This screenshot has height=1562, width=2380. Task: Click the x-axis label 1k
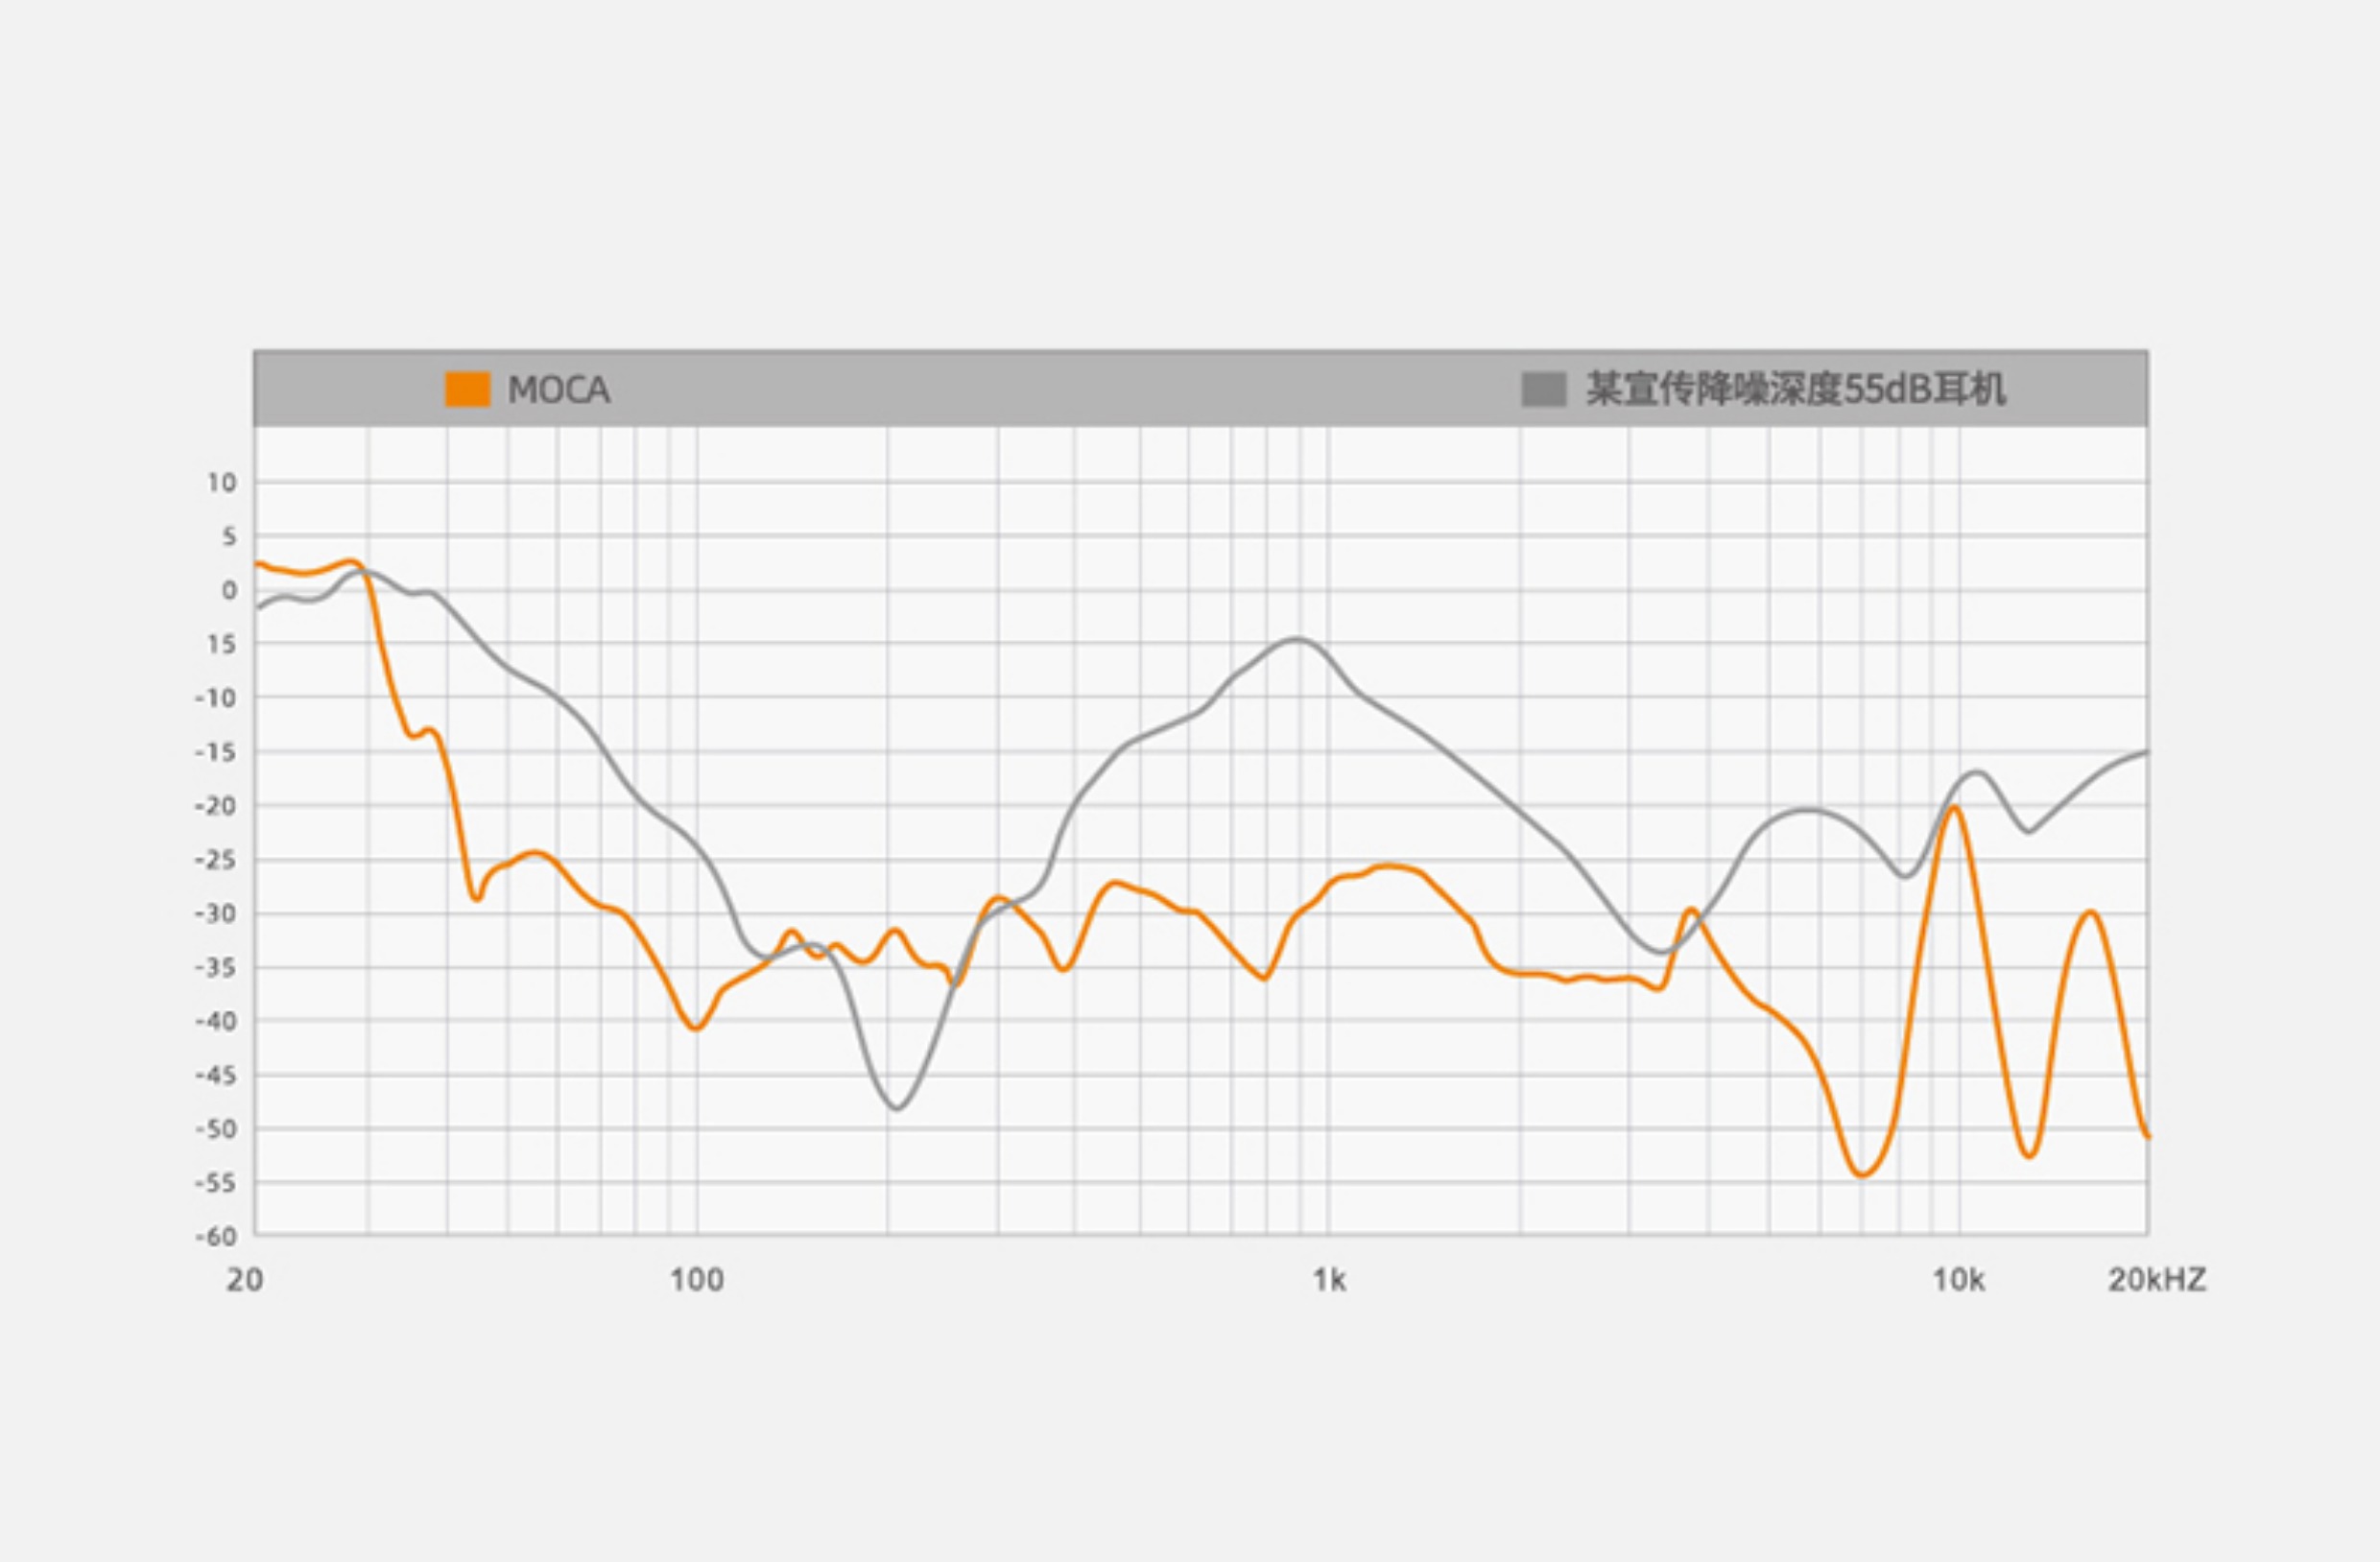pos(1329,1280)
